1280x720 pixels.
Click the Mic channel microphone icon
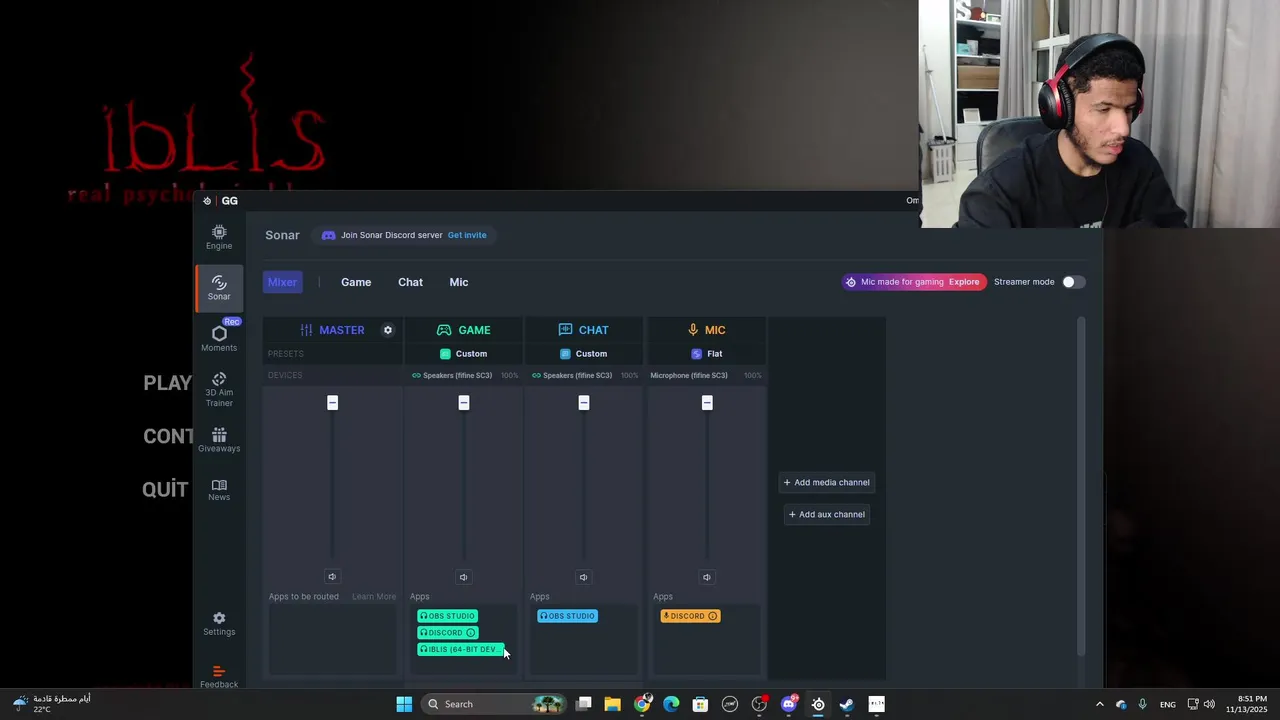coord(693,330)
